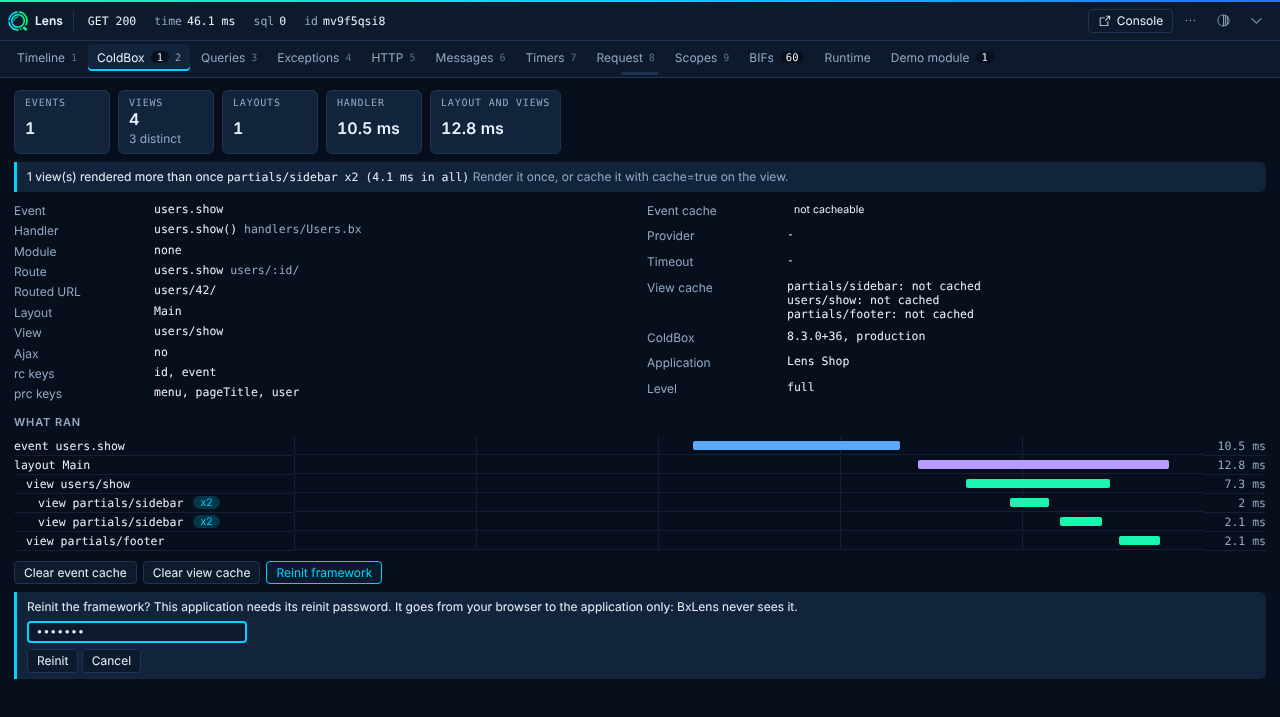Viewport: 1280px width, 717px height.
Task: Open the Console in a new window
Action: pyautogui.click(x=1130, y=21)
